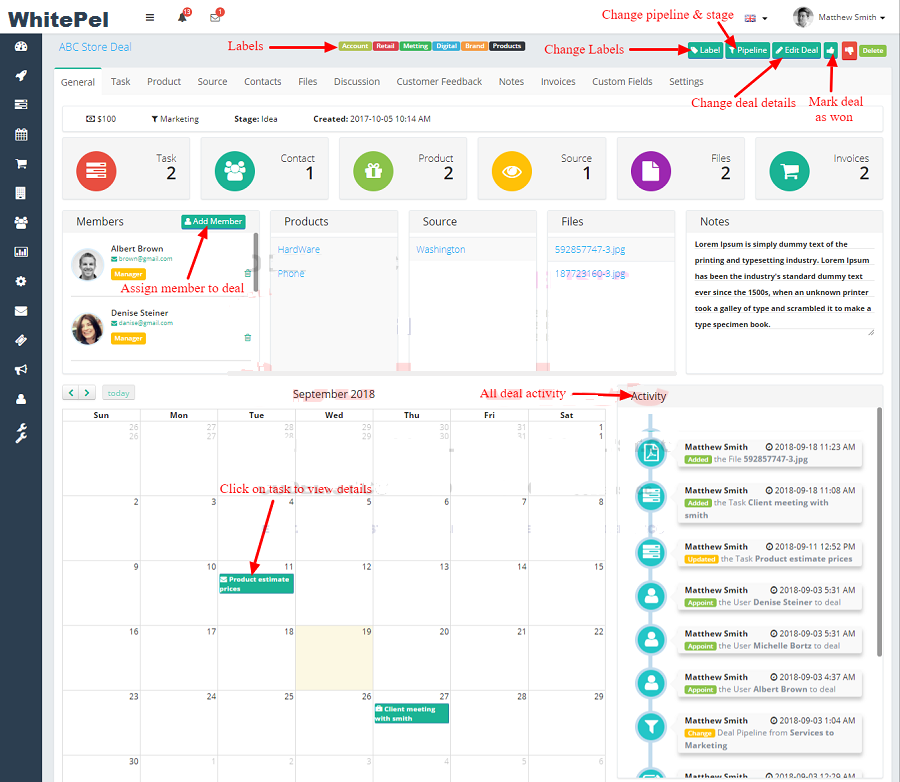Open the Custom Fields tab
This screenshot has width=900, height=782.
tap(622, 82)
